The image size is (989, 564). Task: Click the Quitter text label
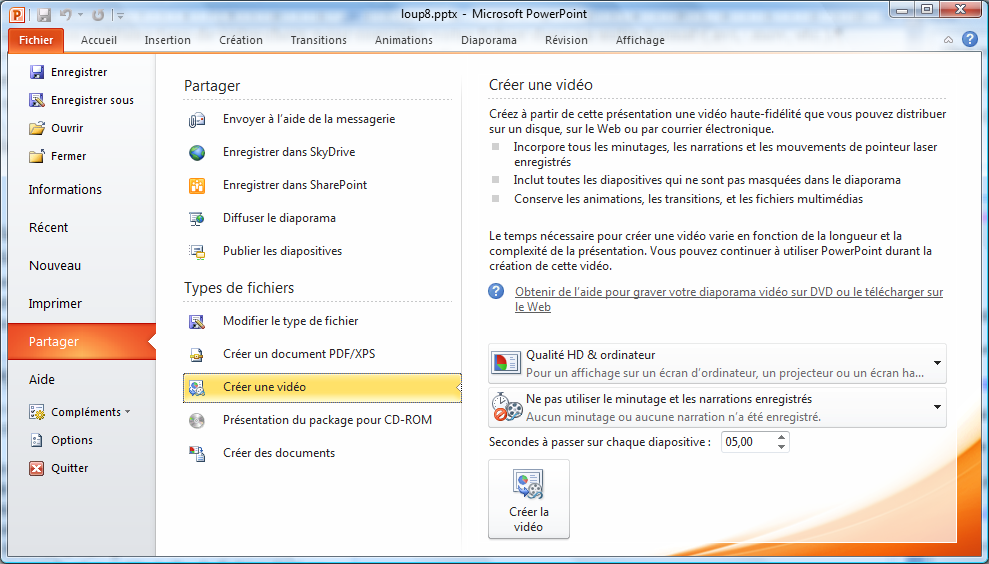69,468
